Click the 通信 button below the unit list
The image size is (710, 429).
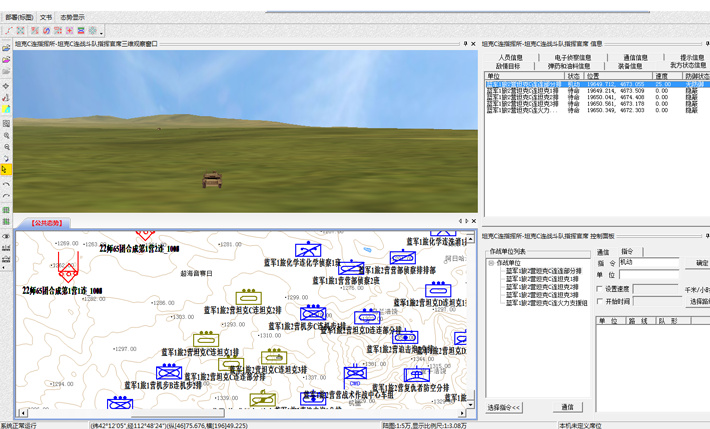567,407
